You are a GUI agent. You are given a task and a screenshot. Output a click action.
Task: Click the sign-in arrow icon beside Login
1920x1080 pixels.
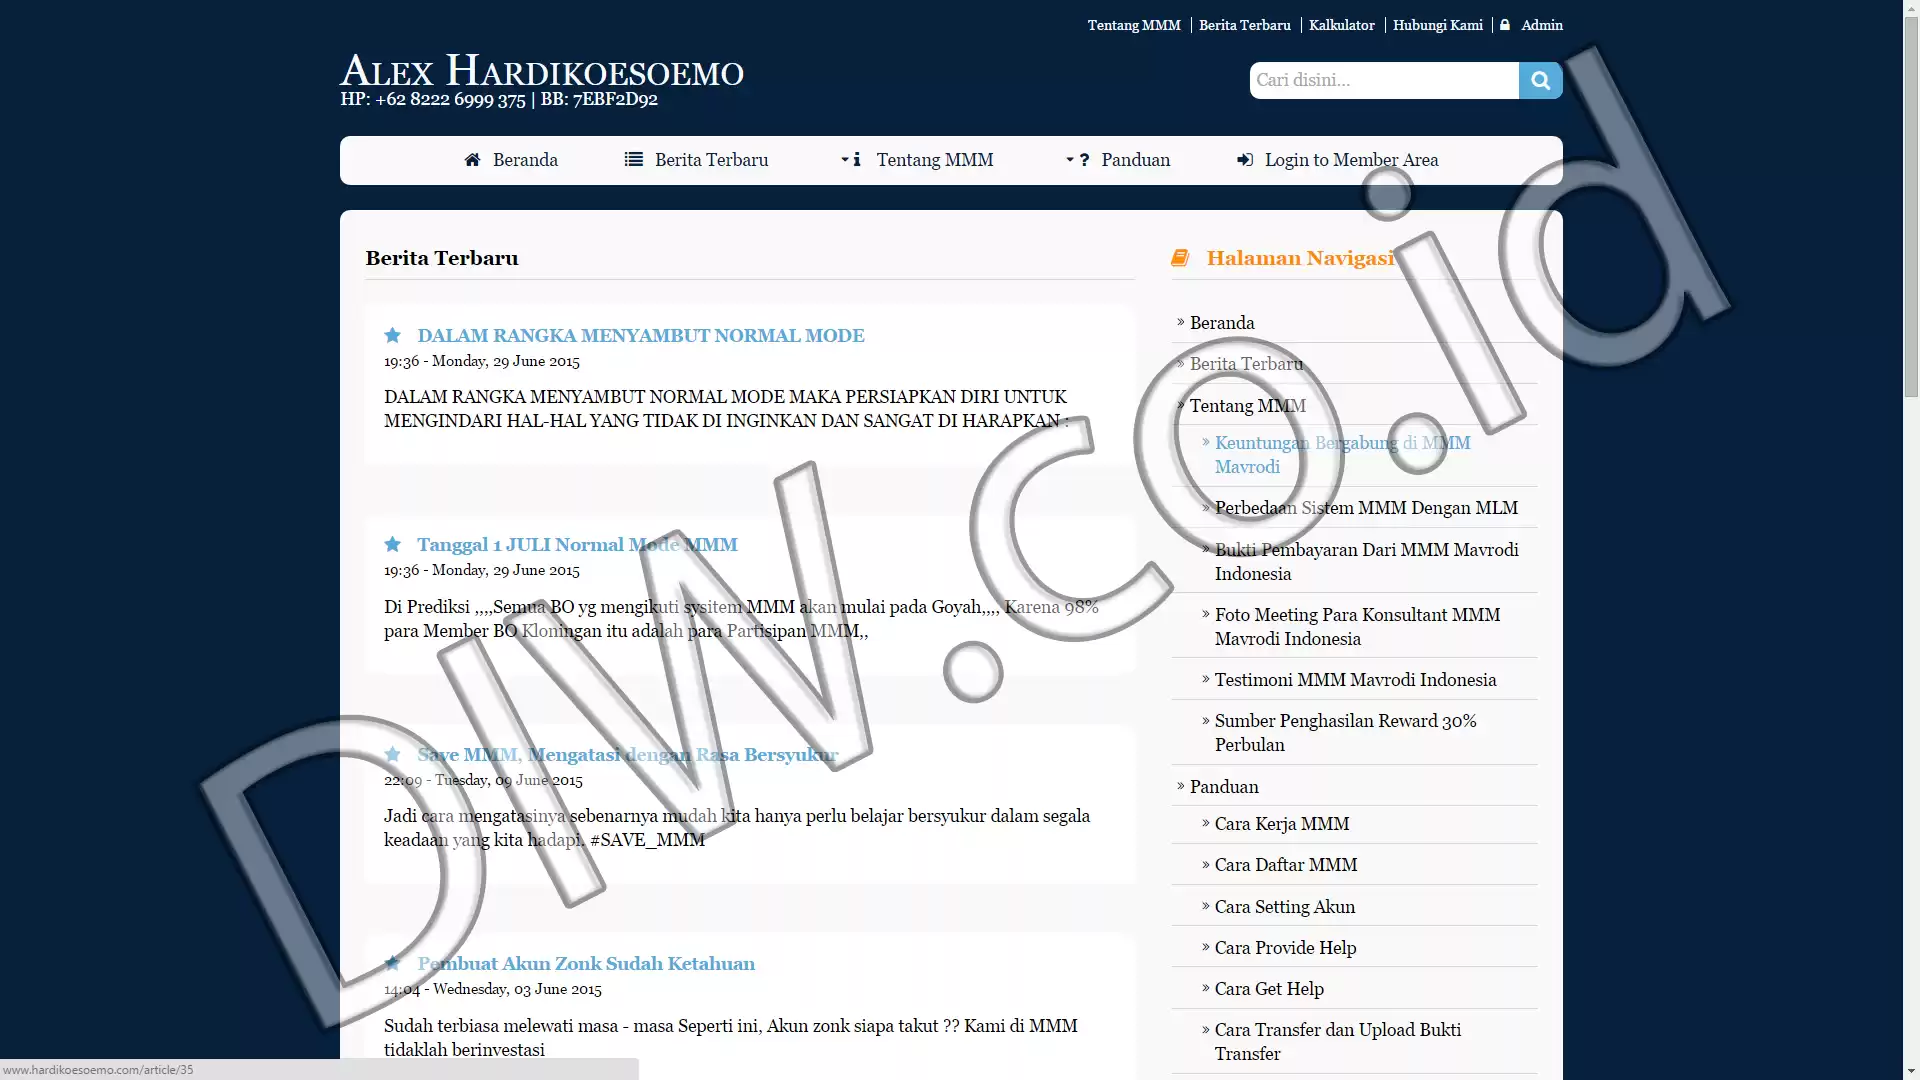(x=1245, y=160)
